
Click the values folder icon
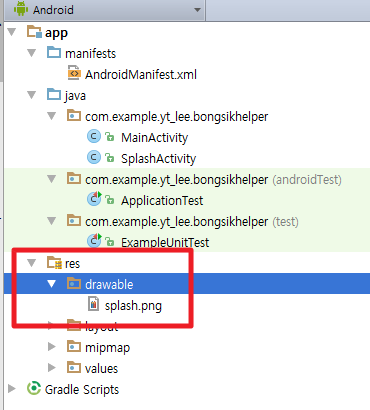(74, 367)
